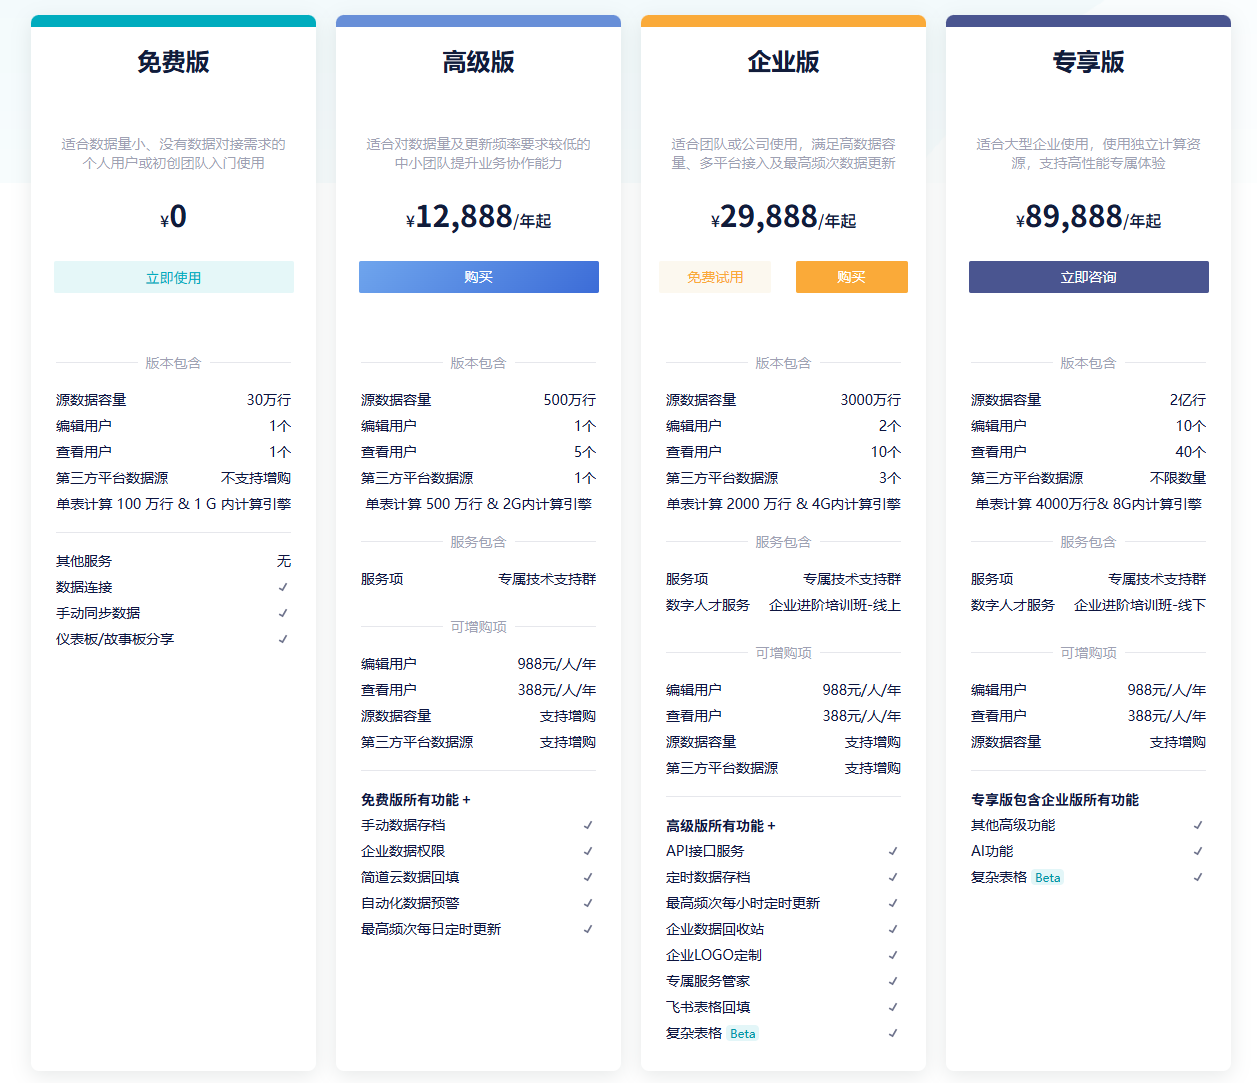The height and width of the screenshot is (1083, 1257).
Task: Click the checkmark for 仪表板/故事板分享
Action: (x=283, y=639)
